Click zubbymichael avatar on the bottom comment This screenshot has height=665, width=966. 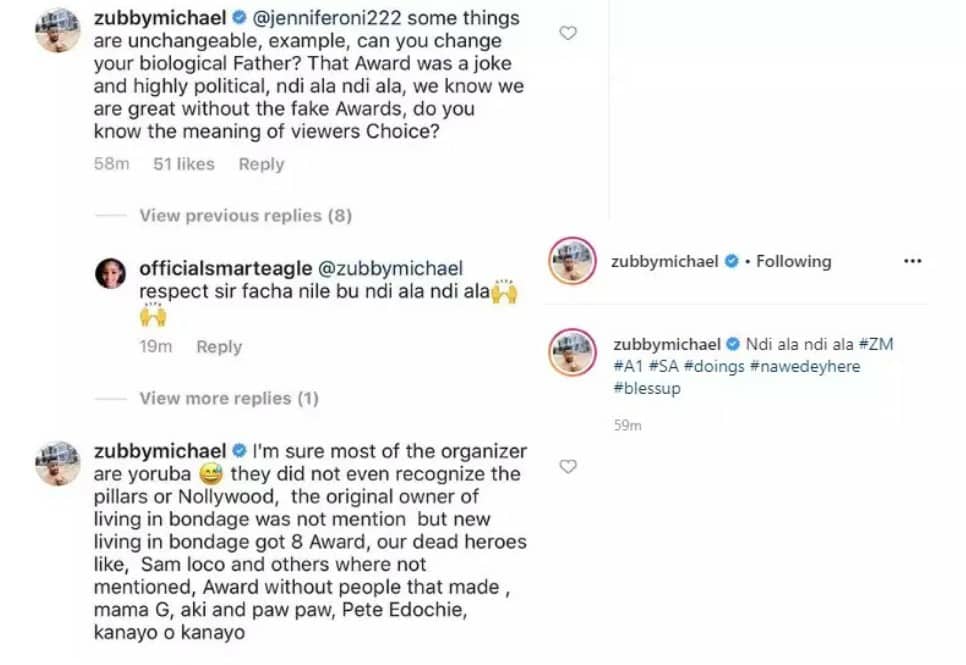tap(57, 462)
